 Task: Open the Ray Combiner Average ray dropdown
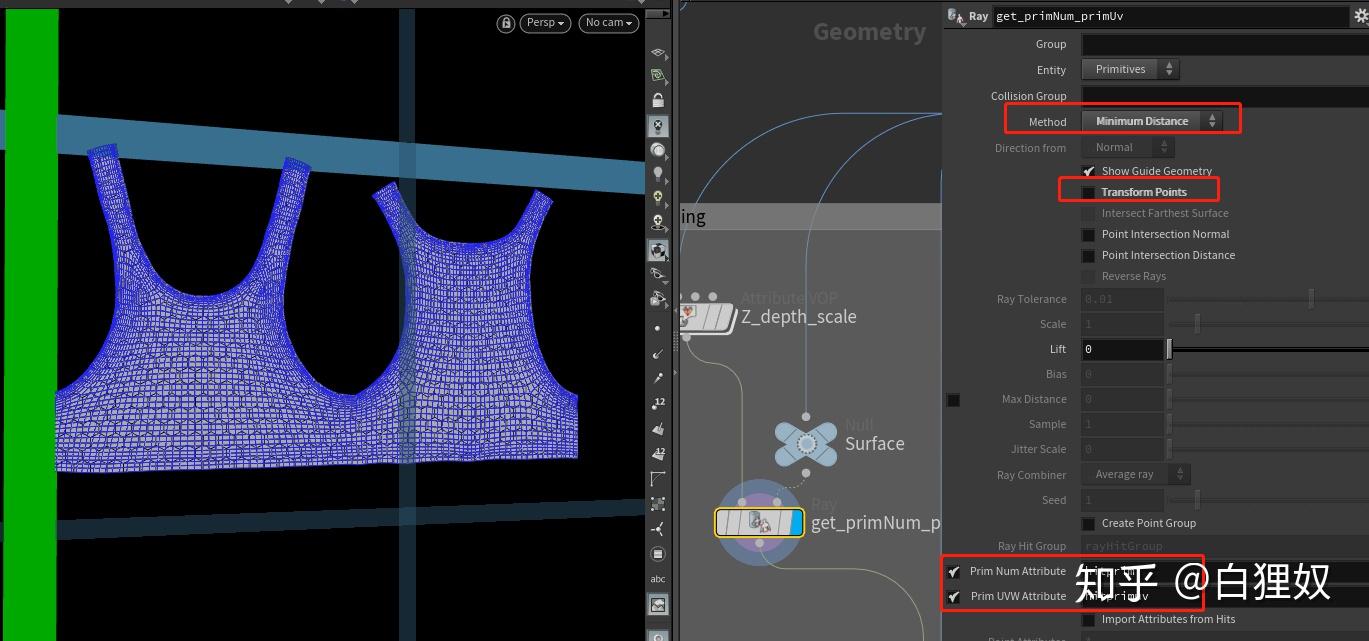coord(1135,475)
